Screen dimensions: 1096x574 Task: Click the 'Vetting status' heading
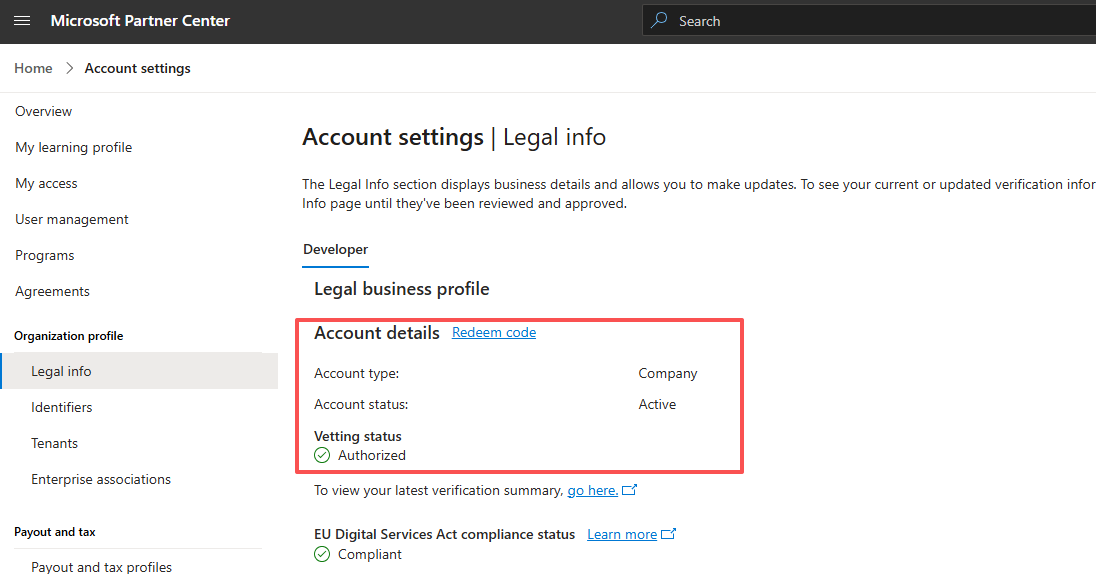[x=358, y=436]
